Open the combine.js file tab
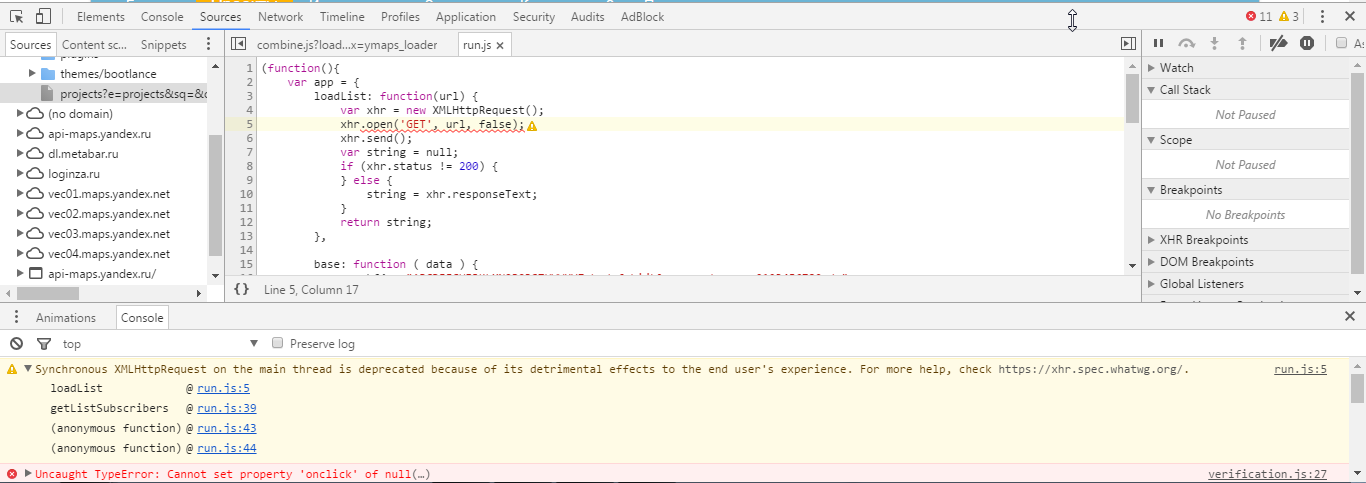The height and width of the screenshot is (483, 1366). click(347, 45)
